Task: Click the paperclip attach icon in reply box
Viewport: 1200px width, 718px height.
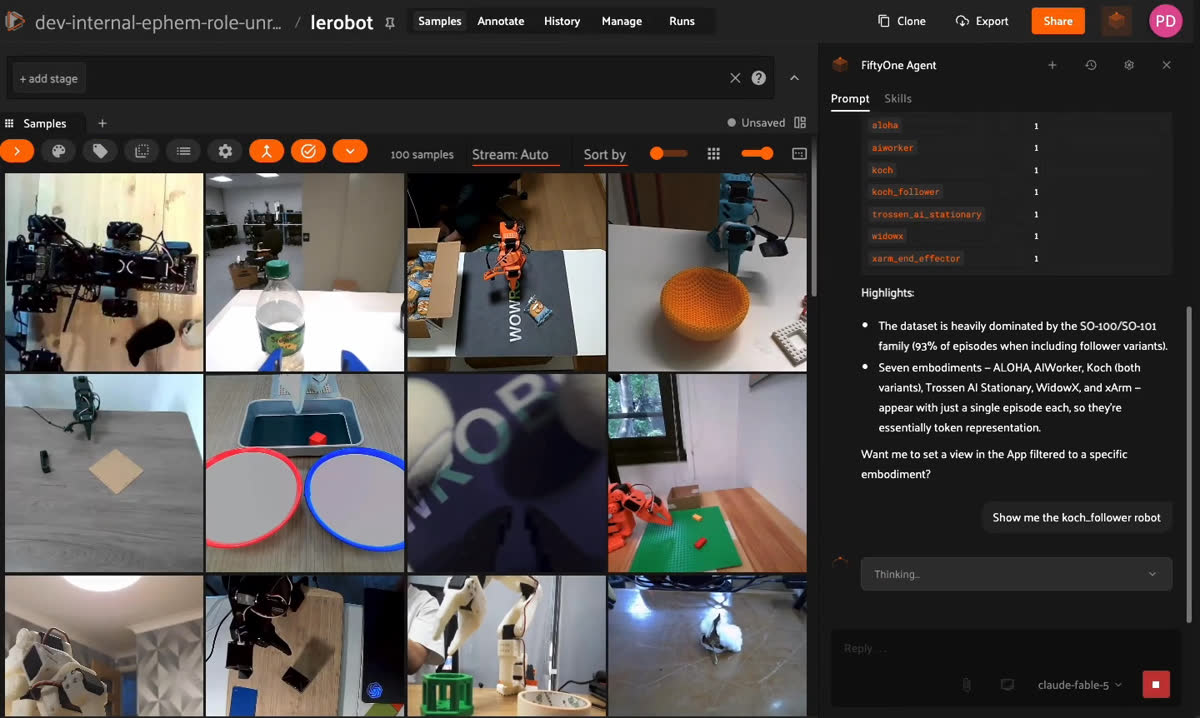Action: pyautogui.click(x=967, y=685)
